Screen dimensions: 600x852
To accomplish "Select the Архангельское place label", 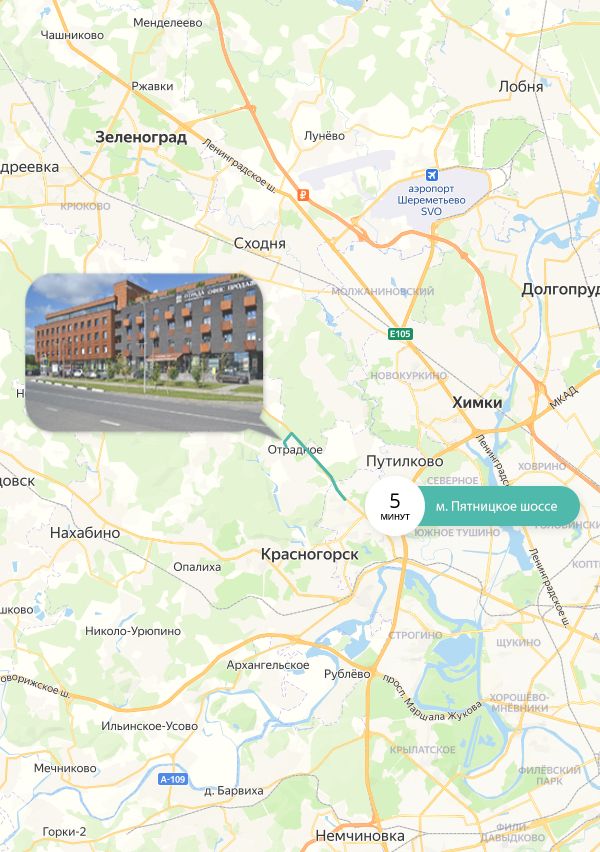I will pos(268,665).
